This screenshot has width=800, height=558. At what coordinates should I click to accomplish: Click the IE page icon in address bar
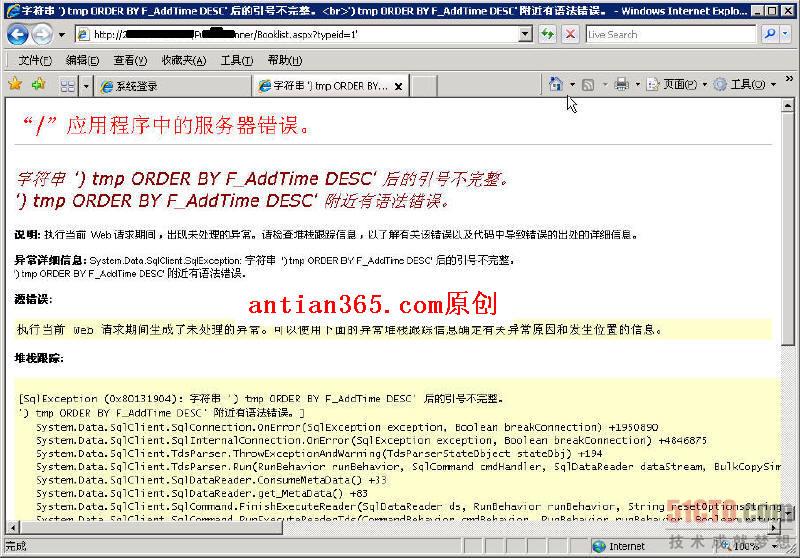83,35
